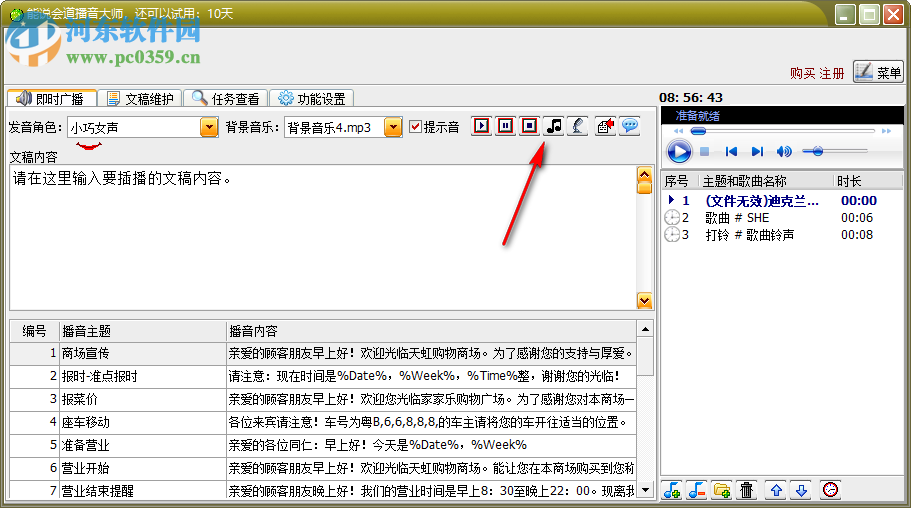Viewport: 911px width, 508px height.
Task: Click the microphone toolbar icon
Action: [578, 126]
